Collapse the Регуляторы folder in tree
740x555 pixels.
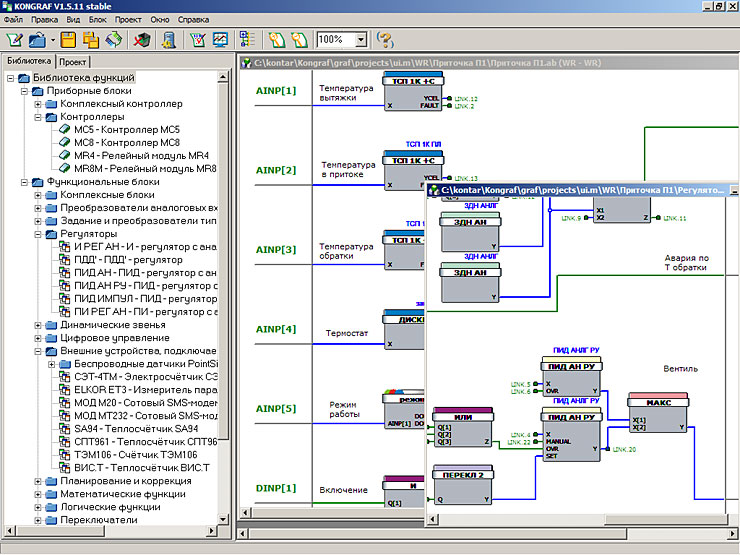(x=38, y=234)
